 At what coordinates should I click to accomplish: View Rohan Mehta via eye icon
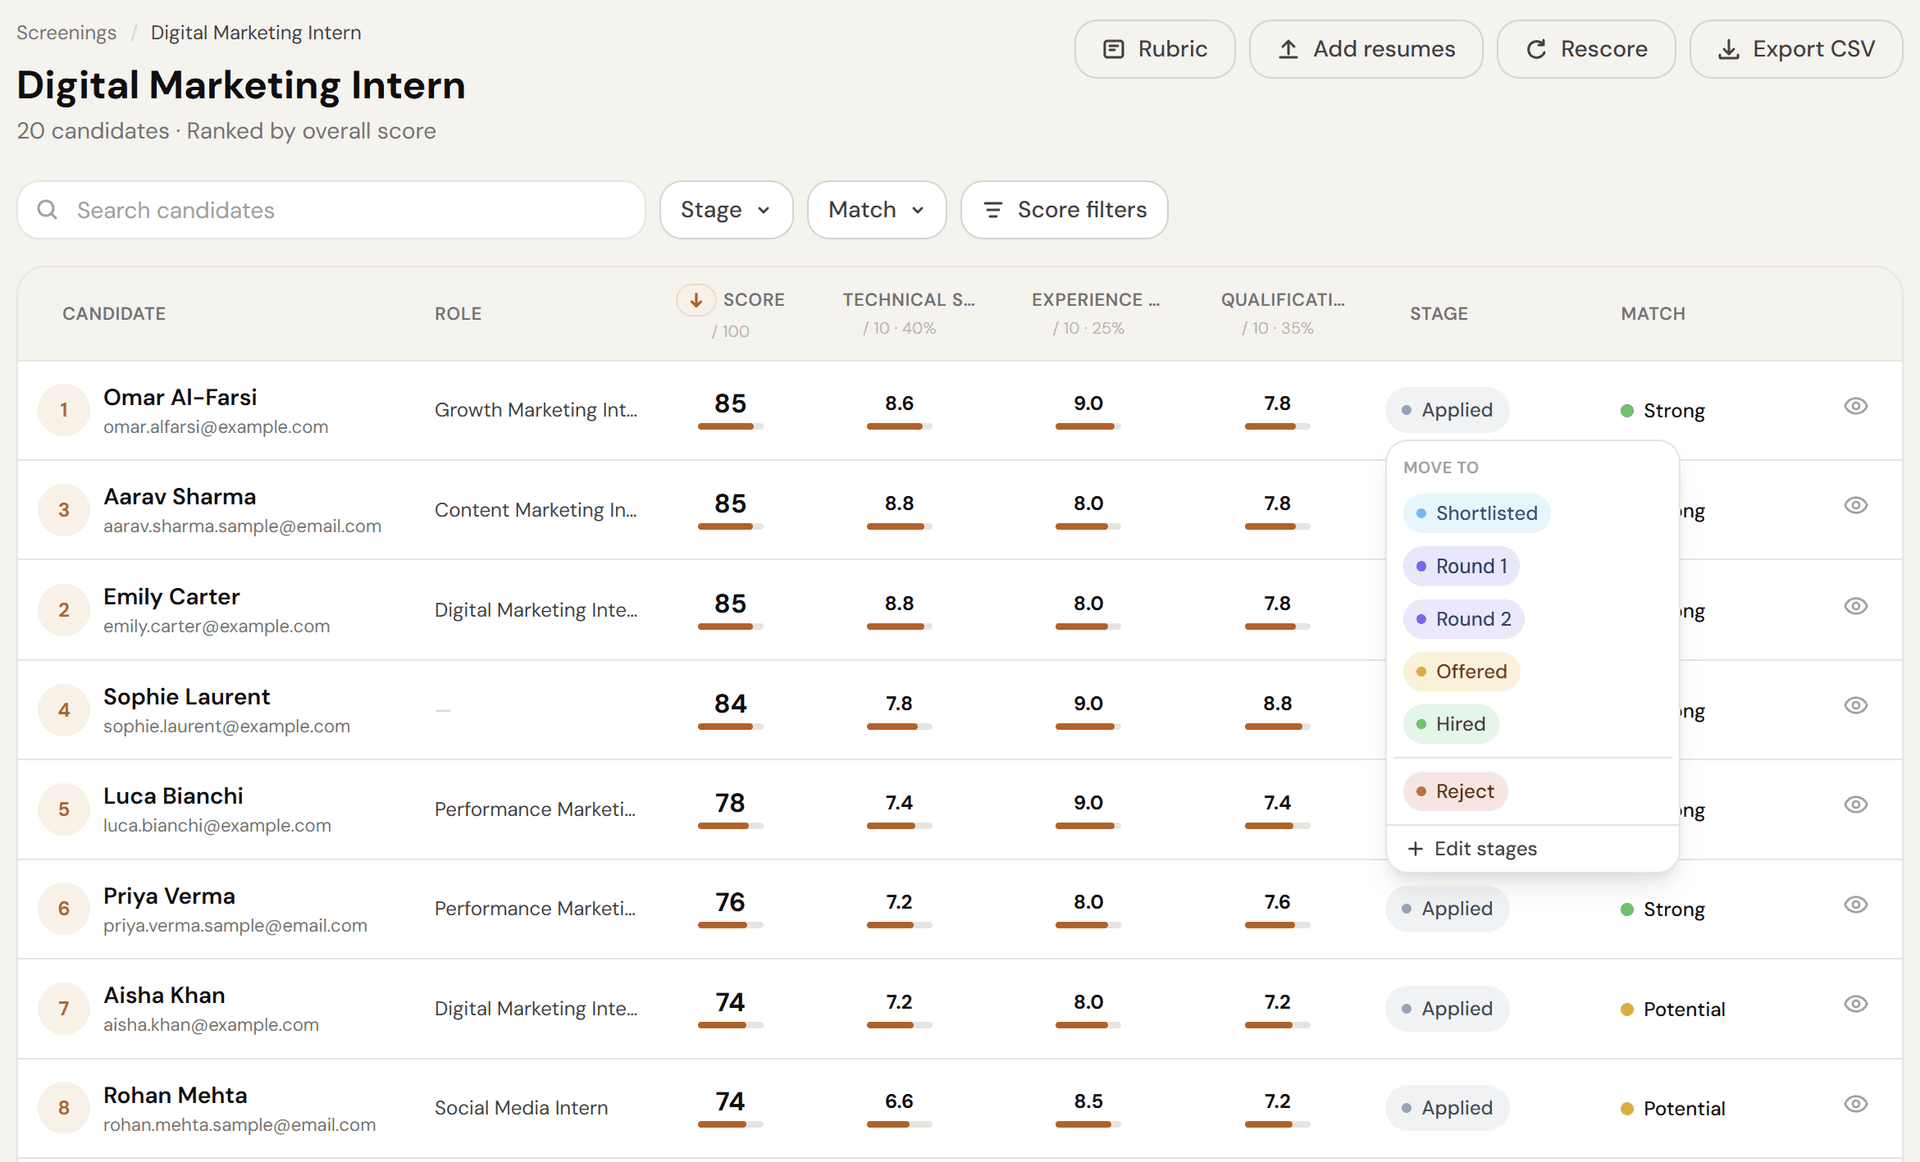coord(1855,1104)
